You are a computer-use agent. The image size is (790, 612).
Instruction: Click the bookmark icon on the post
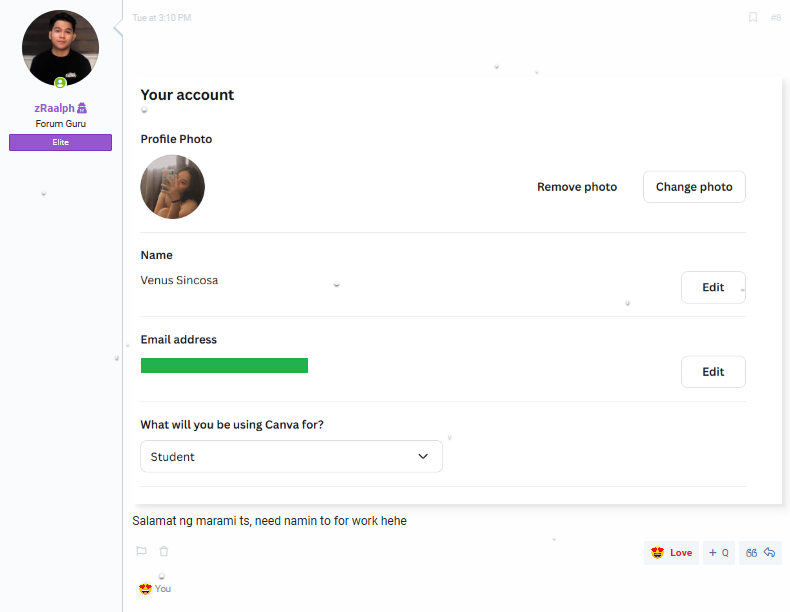coord(753,18)
